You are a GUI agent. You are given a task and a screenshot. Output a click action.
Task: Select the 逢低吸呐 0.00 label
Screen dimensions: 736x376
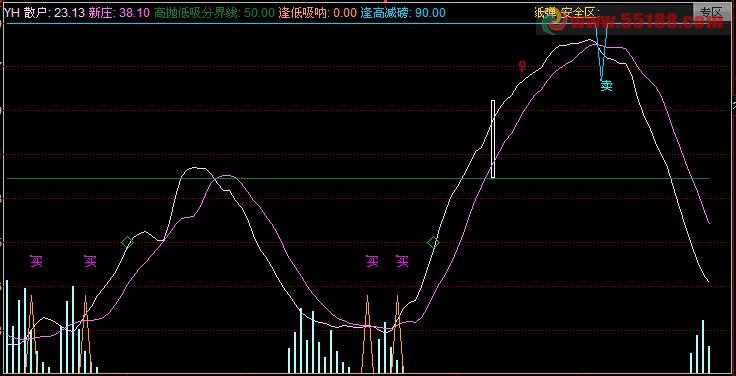coord(318,13)
